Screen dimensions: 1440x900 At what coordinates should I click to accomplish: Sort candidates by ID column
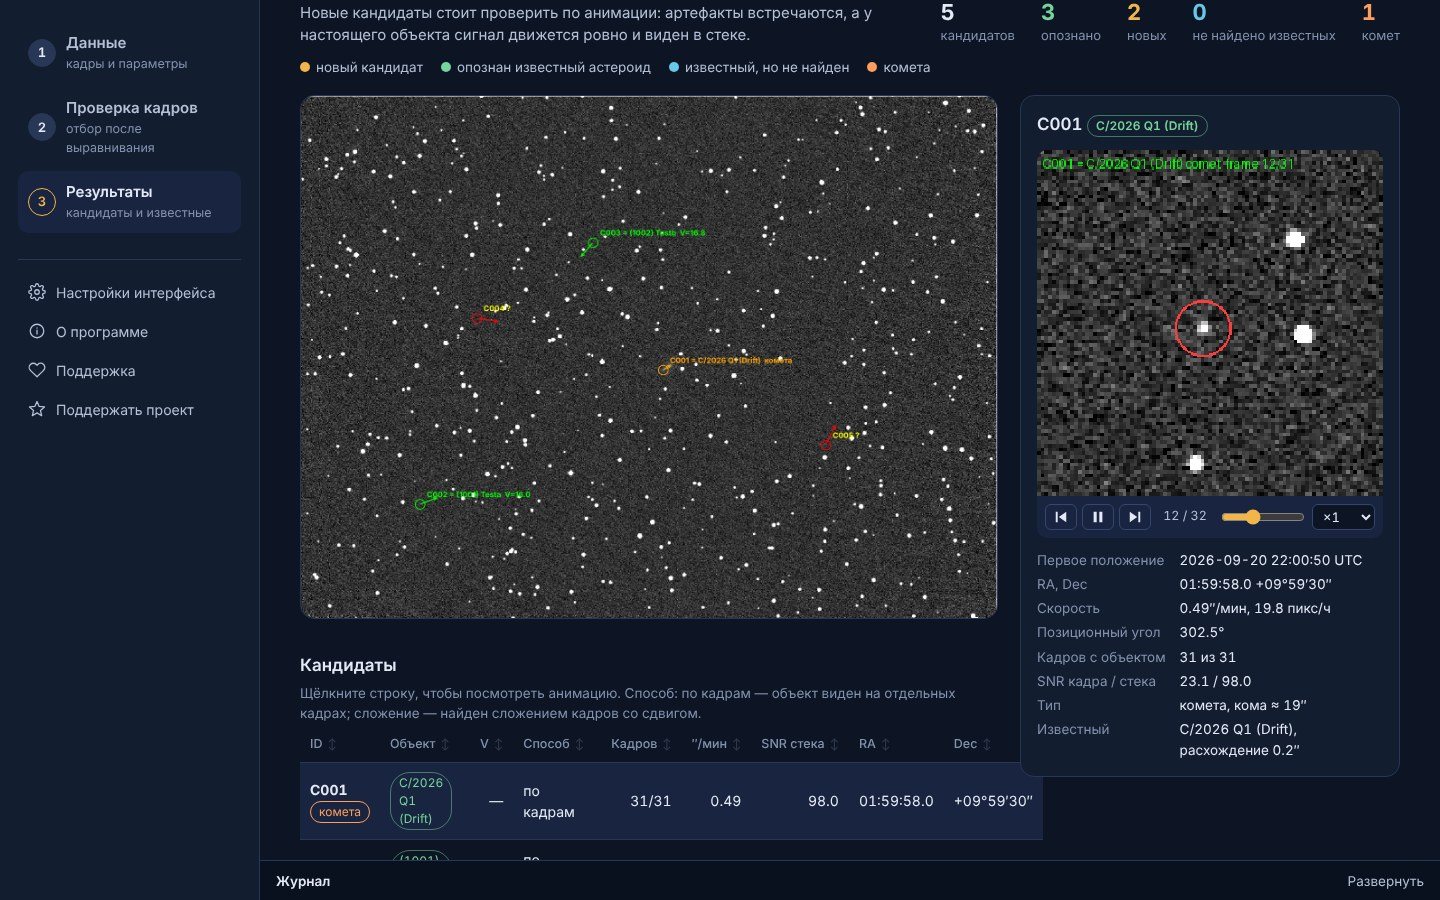point(323,744)
